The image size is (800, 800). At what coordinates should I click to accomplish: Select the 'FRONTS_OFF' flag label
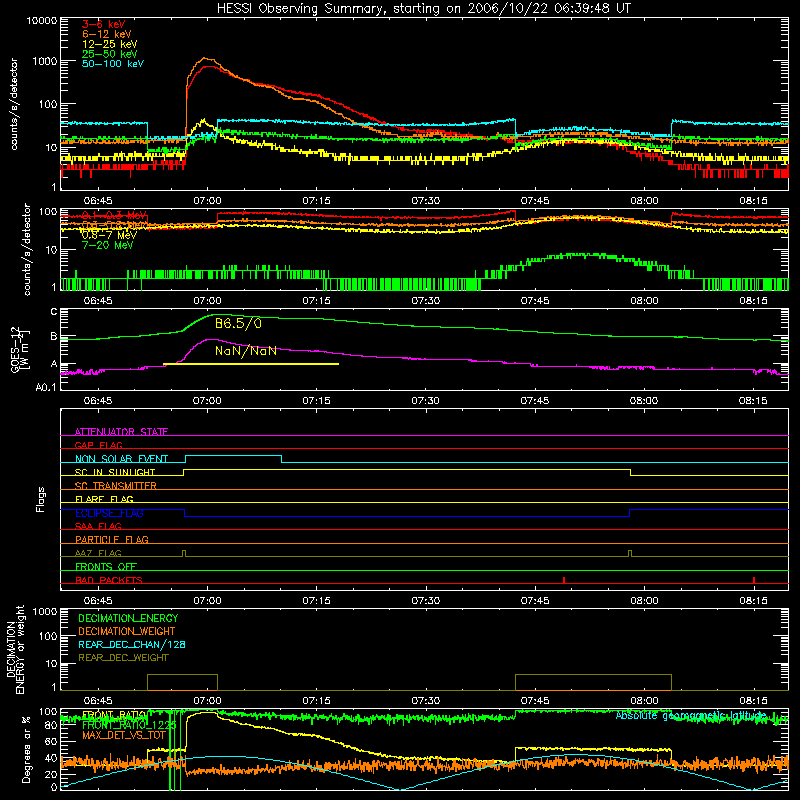(x=106, y=566)
